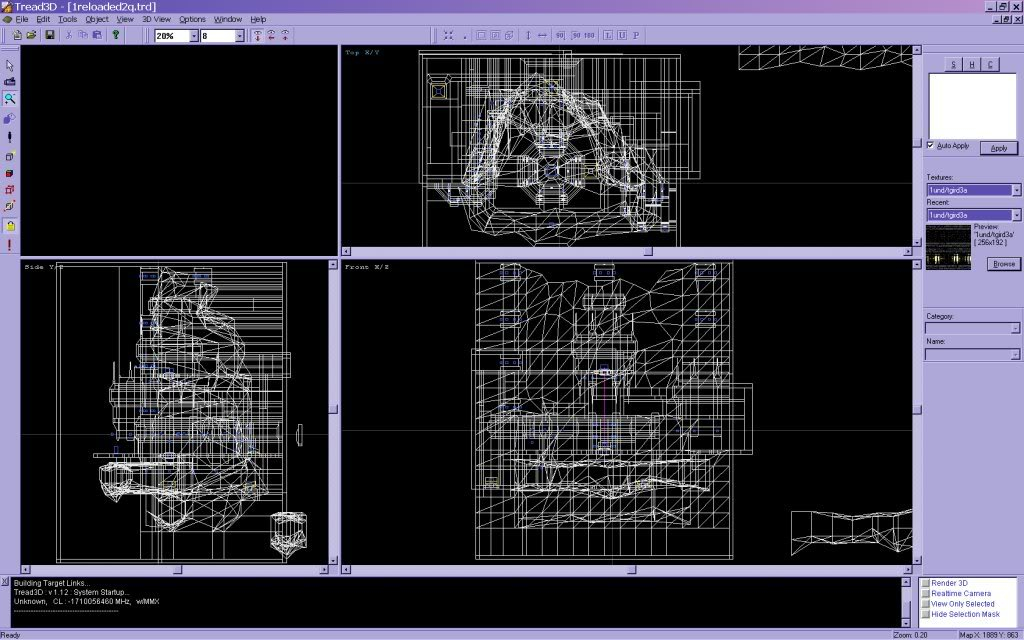
Task: Toggle View Only Selected option
Action: point(926,604)
